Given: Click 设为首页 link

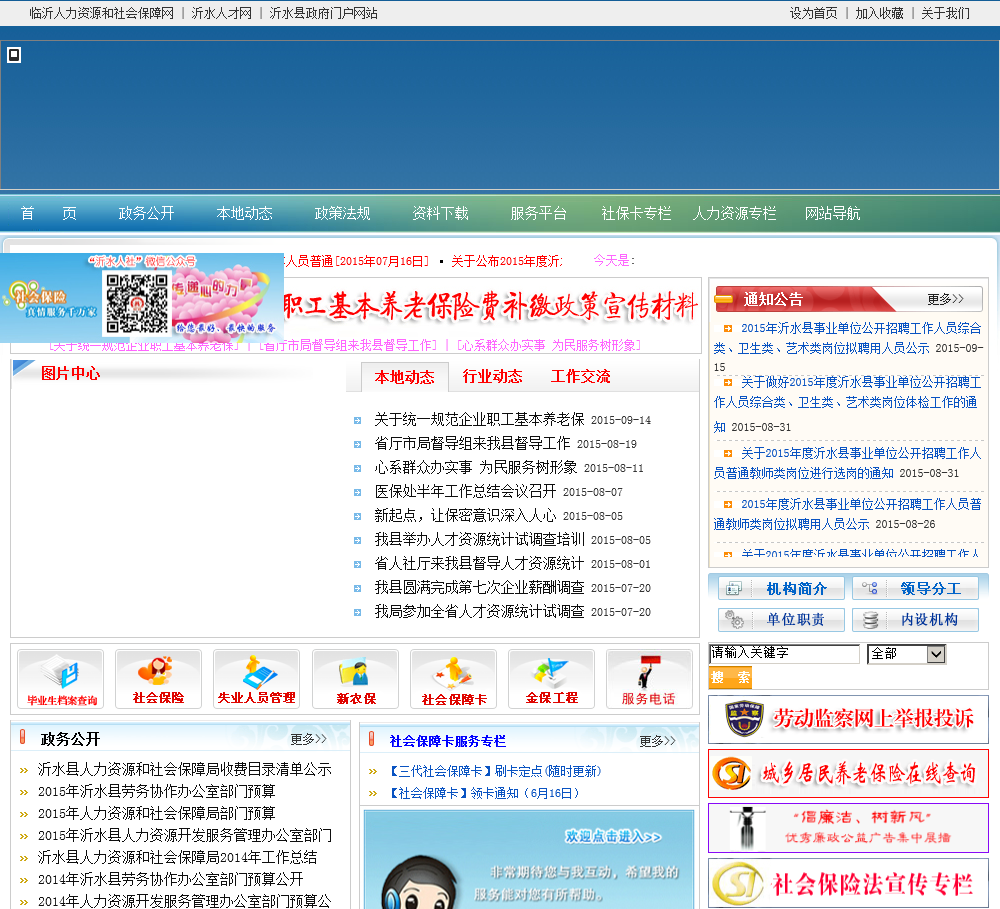Looking at the screenshot, I should (x=813, y=13).
